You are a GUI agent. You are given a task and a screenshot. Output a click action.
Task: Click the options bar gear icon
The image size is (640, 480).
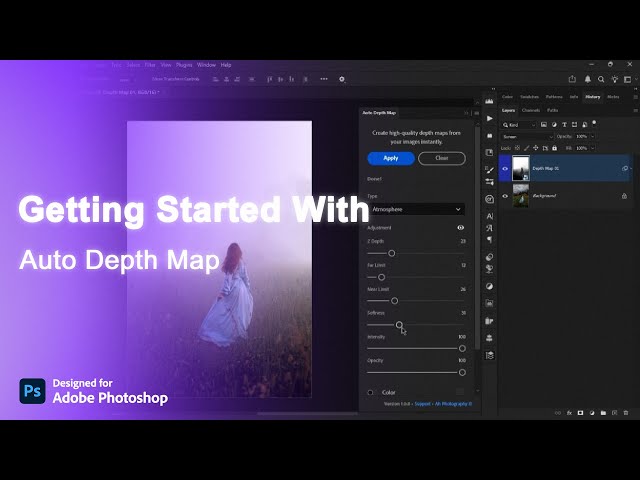(342, 79)
